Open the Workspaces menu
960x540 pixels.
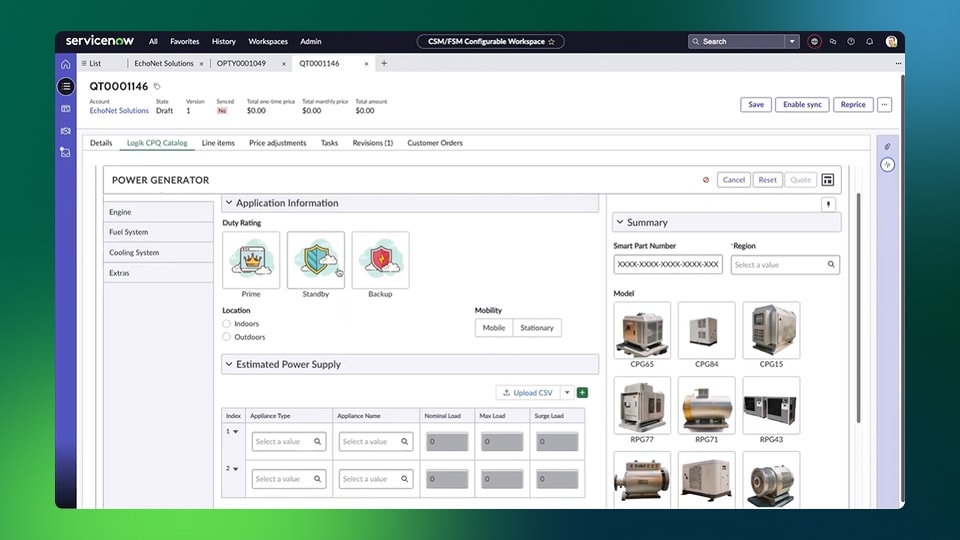point(268,42)
